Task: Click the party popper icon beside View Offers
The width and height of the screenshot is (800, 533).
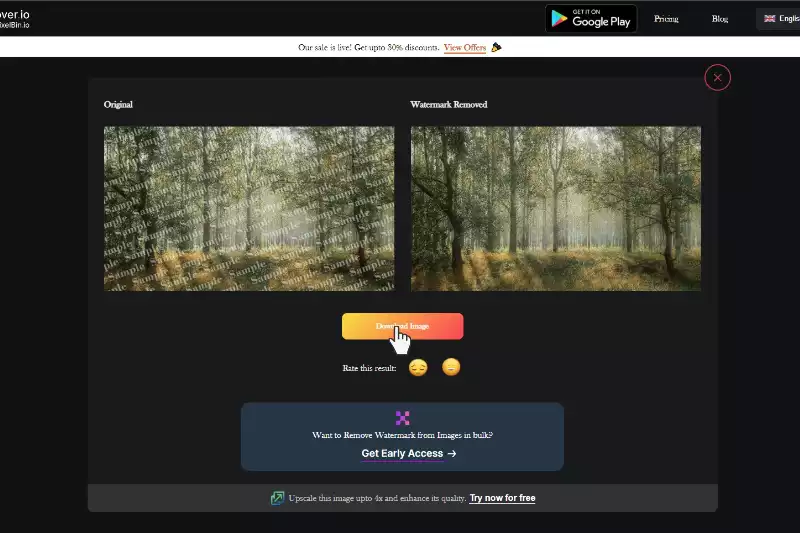Action: 496,47
